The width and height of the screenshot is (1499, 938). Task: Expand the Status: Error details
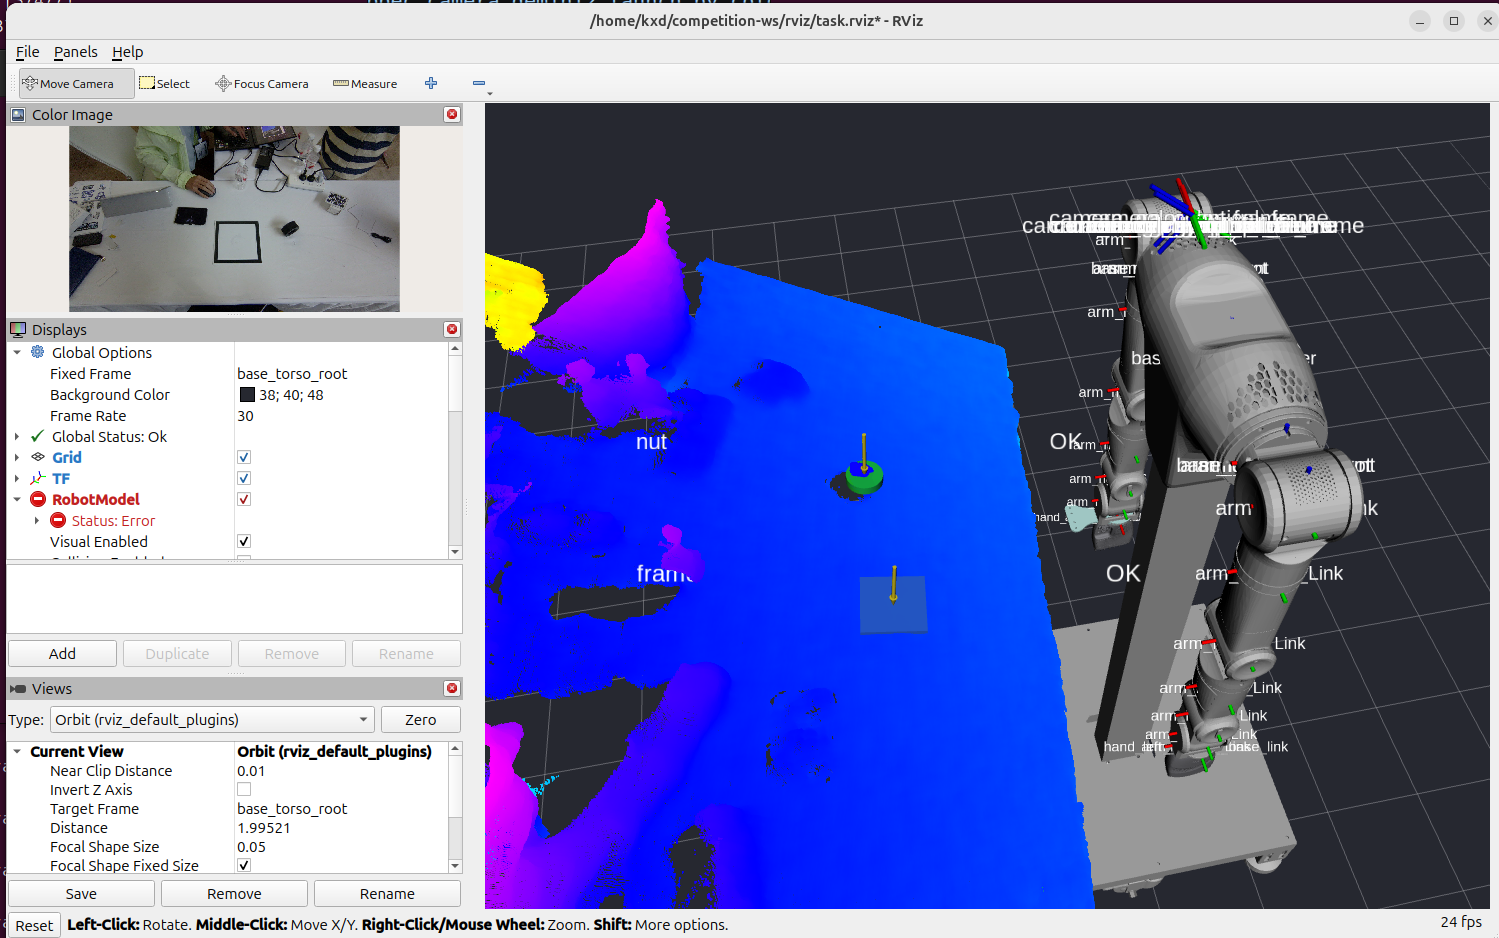37,520
